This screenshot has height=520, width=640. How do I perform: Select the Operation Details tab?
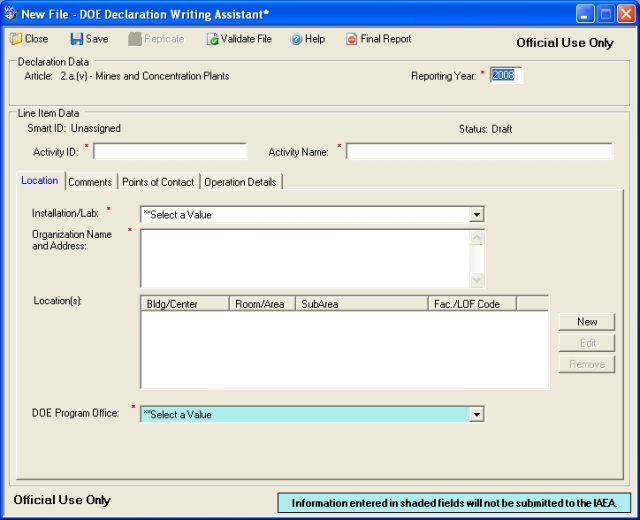[241, 182]
